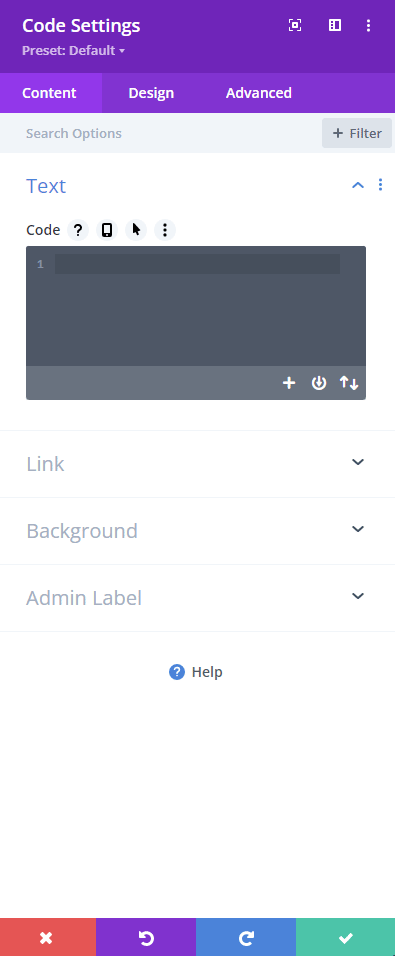Toggle the sidebar snap layout icon
395x956 pixels.
pyautogui.click(x=335, y=25)
